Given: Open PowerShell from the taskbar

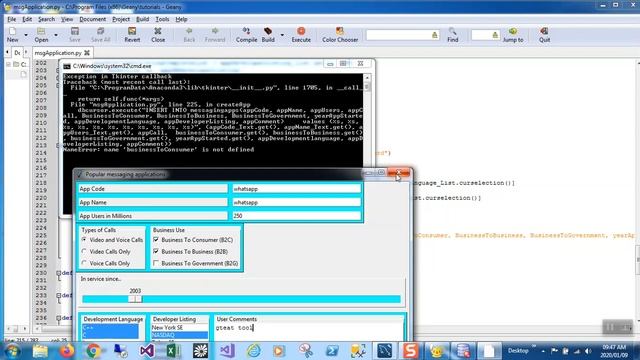Looking at the screenshot, I should [x=331, y=351].
